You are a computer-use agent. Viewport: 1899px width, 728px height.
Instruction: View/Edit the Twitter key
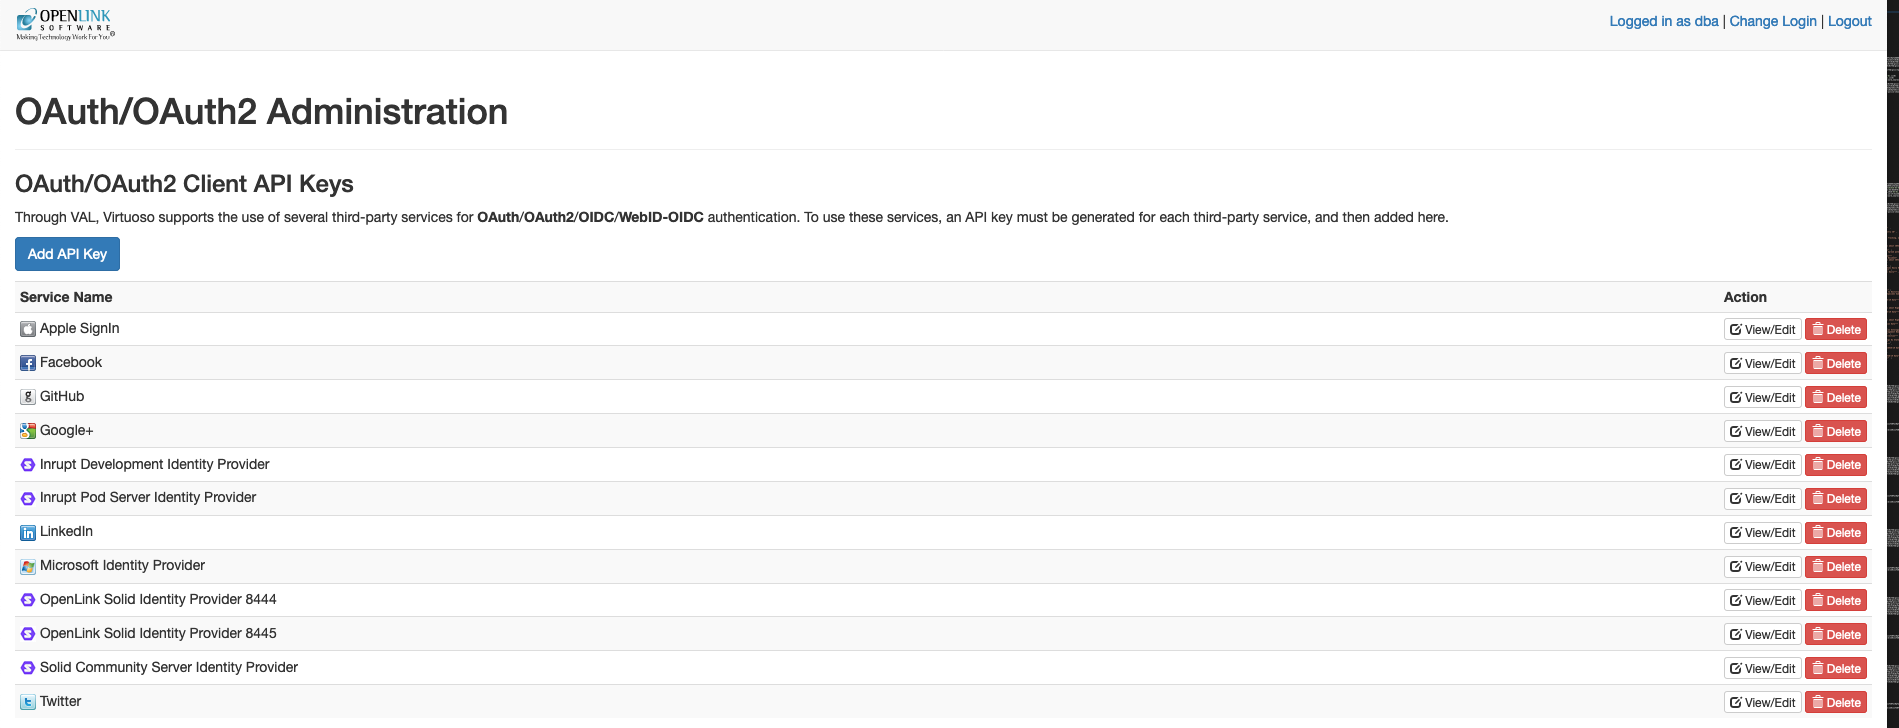(1762, 702)
